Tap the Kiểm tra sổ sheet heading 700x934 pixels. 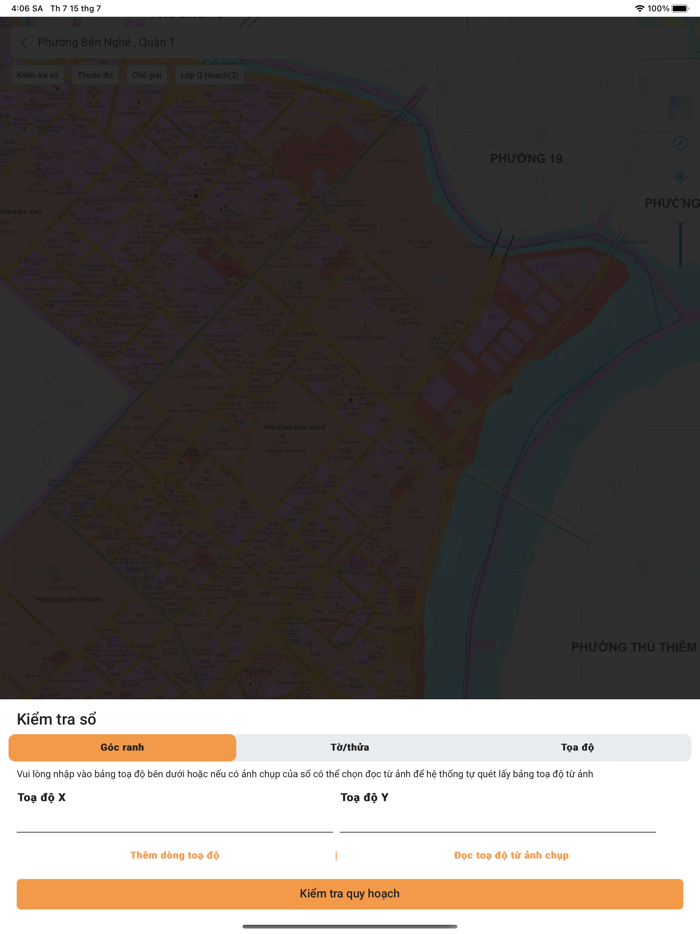click(57, 719)
